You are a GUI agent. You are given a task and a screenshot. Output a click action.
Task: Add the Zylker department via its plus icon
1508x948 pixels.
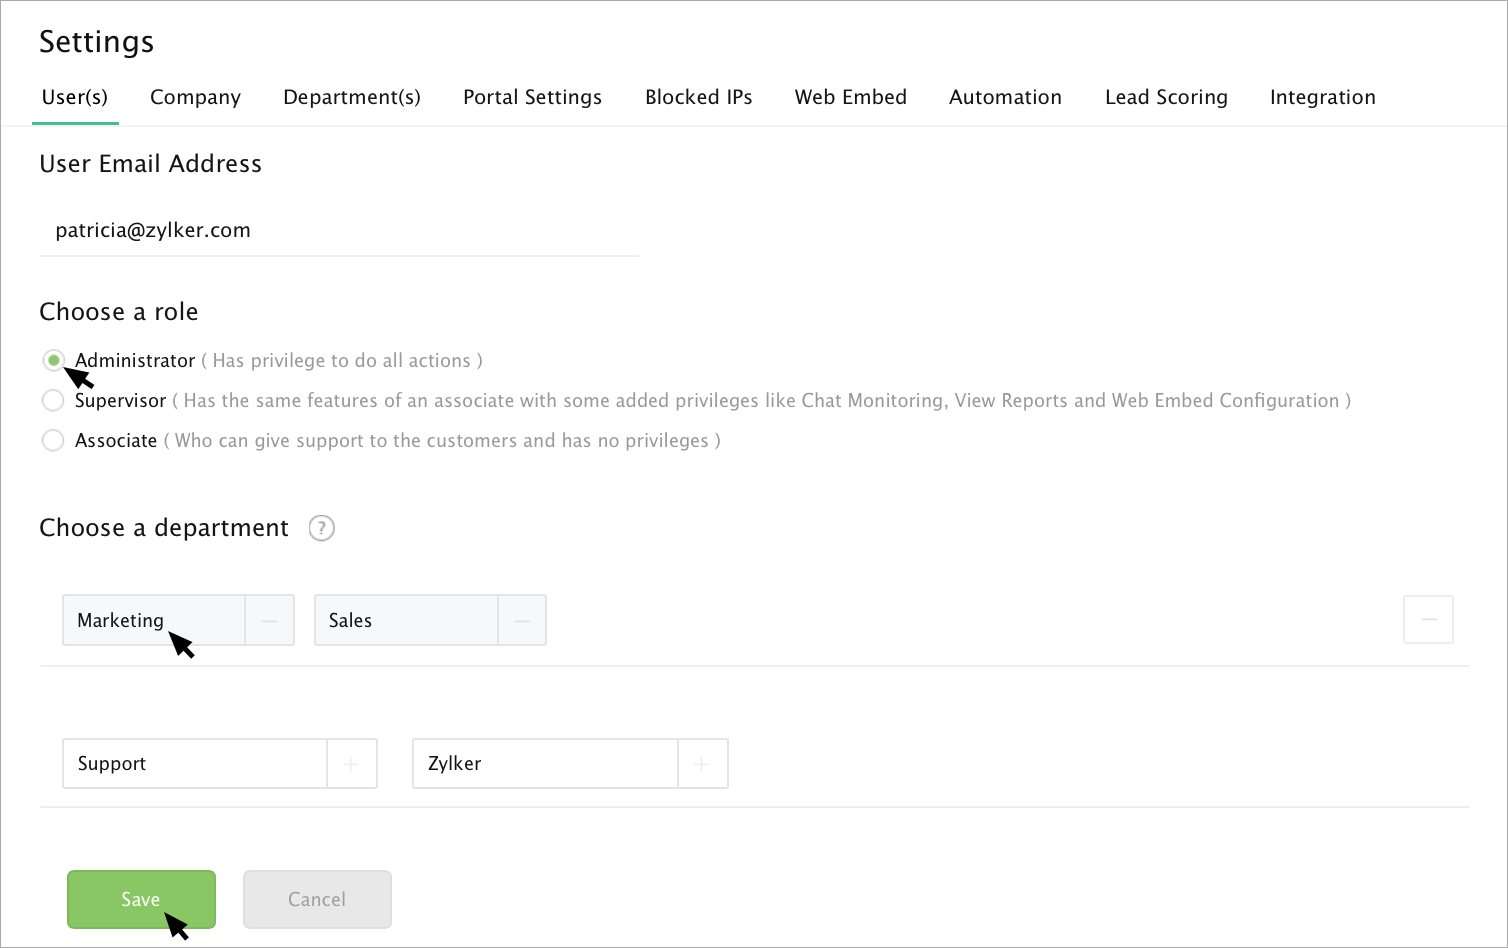pyautogui.click(x=702, y=764)
